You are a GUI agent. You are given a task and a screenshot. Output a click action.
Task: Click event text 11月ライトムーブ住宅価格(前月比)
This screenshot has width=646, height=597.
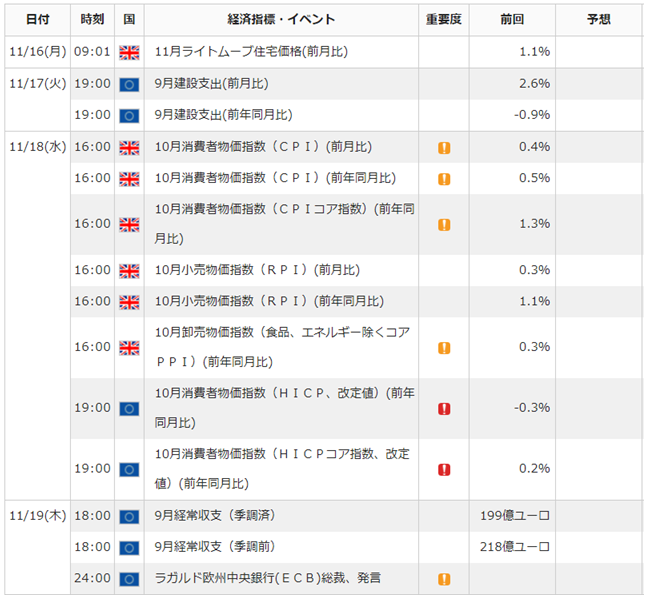pos(251,52)
